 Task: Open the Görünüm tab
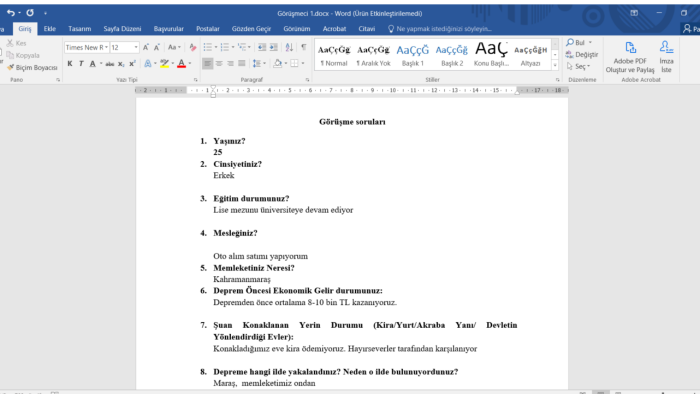(x=296, y=29)
